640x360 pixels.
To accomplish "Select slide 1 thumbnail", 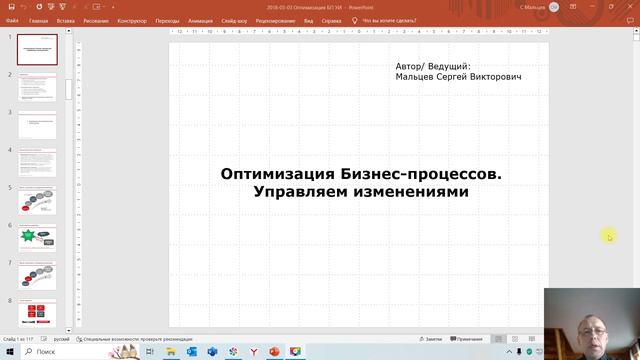I will click(37, 50).
